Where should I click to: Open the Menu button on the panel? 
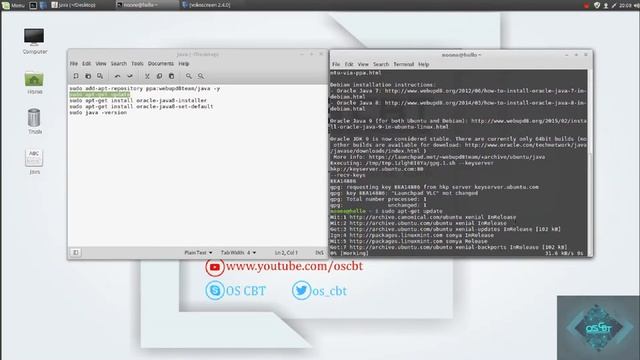pyautogui.click(x=13, y=5)
